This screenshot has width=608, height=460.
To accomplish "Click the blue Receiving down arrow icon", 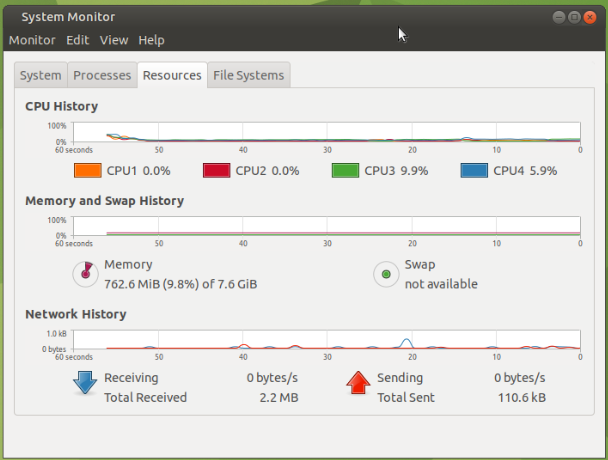I will point(84,383).
